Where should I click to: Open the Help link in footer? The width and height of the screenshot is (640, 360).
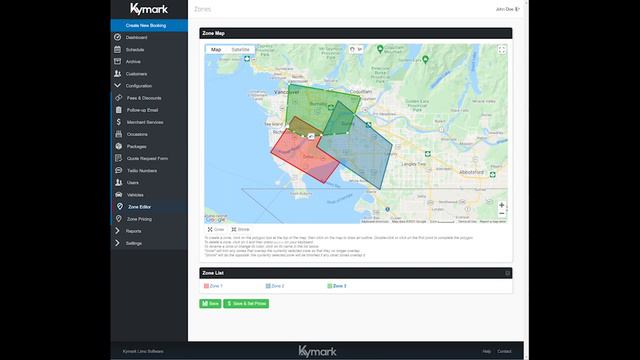[487, 351]
